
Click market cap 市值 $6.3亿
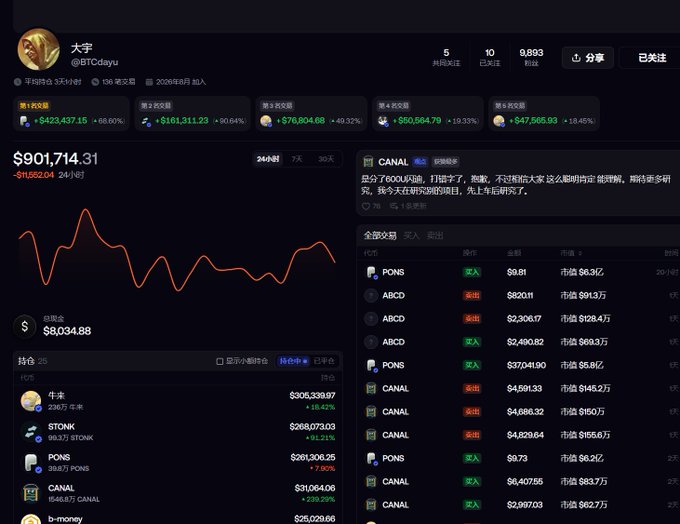point(582,272)
